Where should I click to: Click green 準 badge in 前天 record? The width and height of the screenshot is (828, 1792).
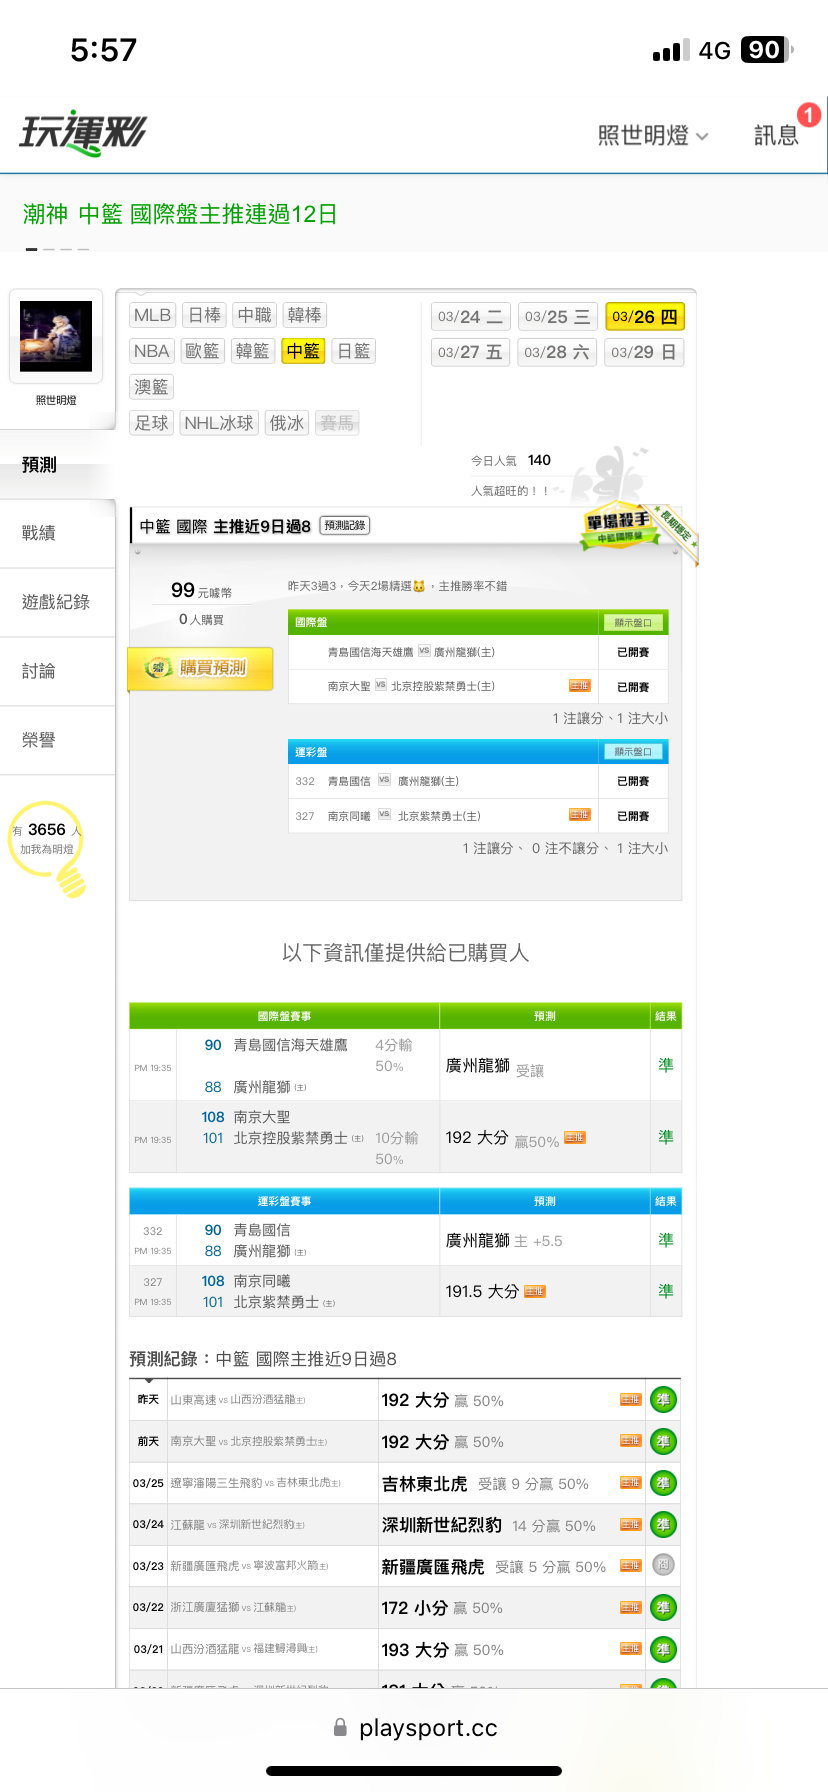(x=663, y=1442)
